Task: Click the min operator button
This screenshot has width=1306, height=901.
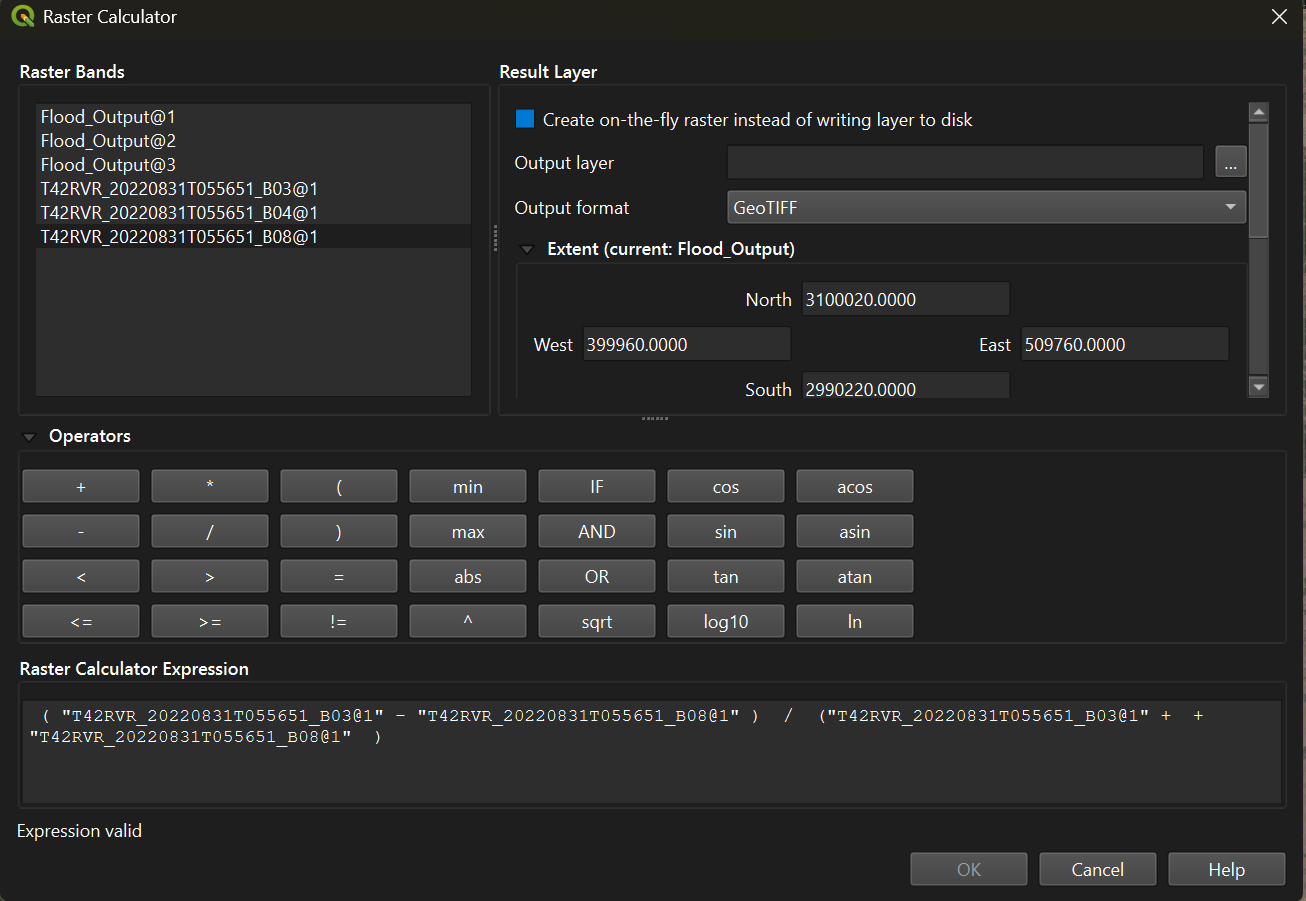Action: pyautogui.click(x=468, y=487)
